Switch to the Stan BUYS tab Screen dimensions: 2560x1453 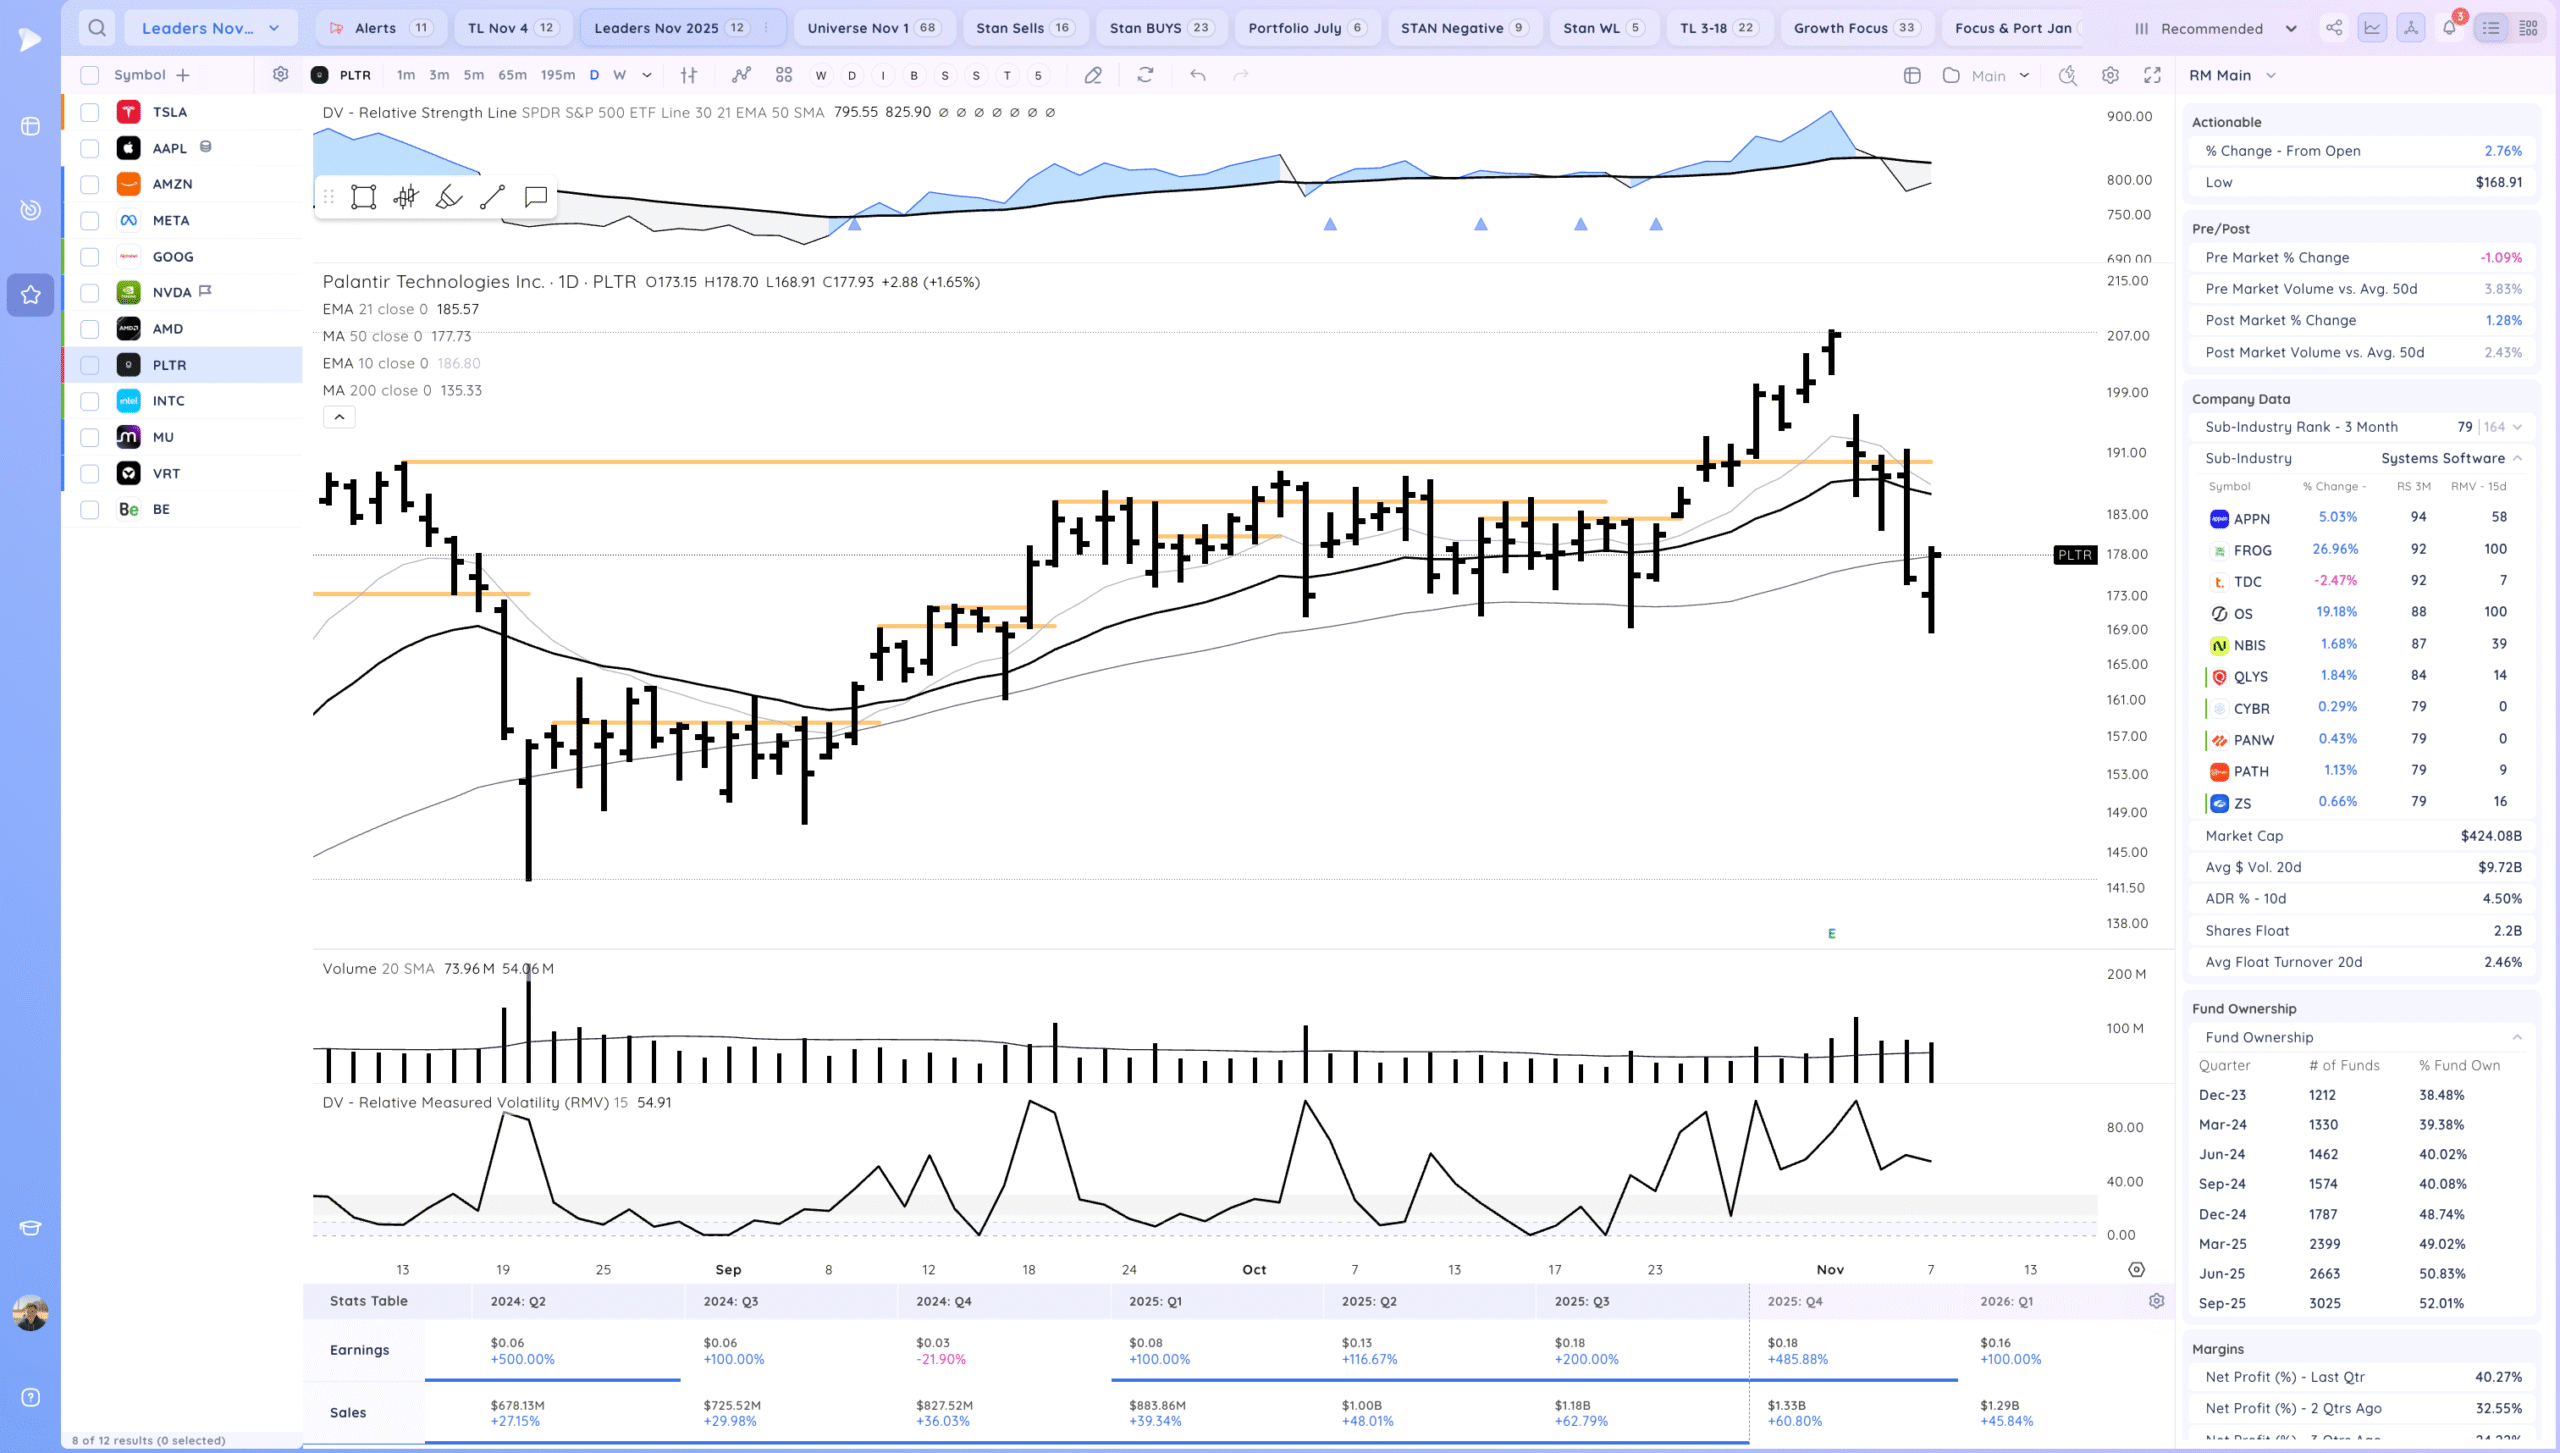click(1159, 28)
